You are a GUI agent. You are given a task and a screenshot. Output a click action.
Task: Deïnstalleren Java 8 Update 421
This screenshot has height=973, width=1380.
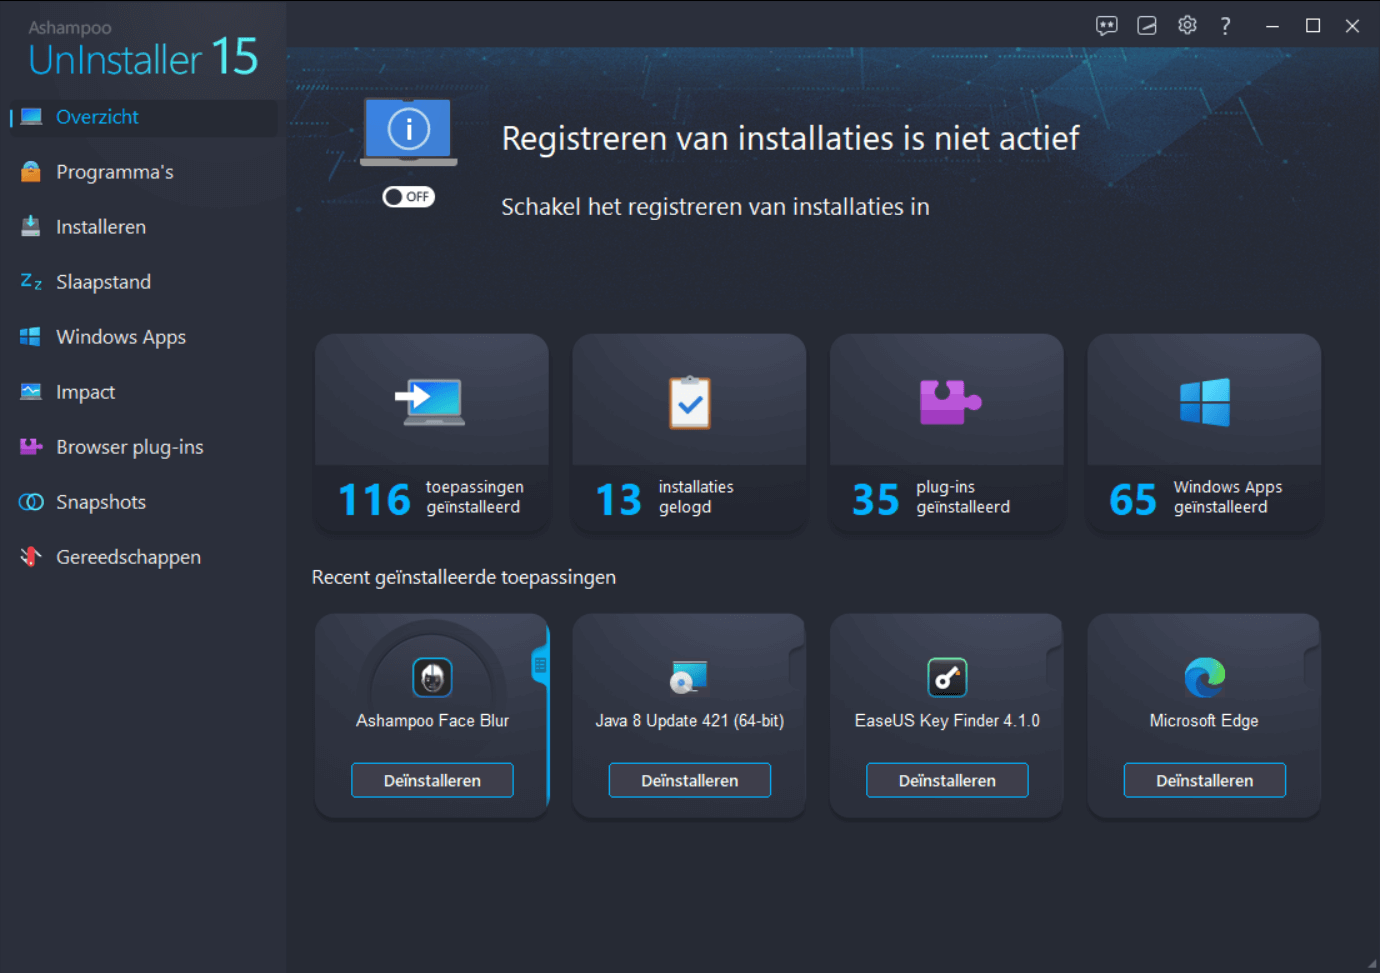[689, 780]
